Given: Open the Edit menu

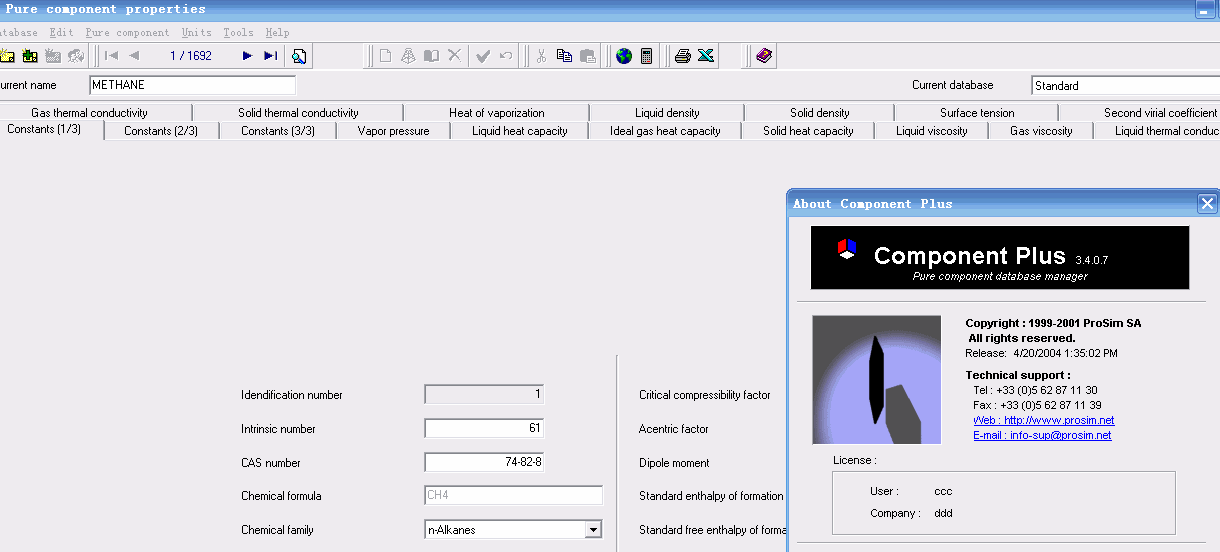Looking at the screenshot, I should [62, 33].
